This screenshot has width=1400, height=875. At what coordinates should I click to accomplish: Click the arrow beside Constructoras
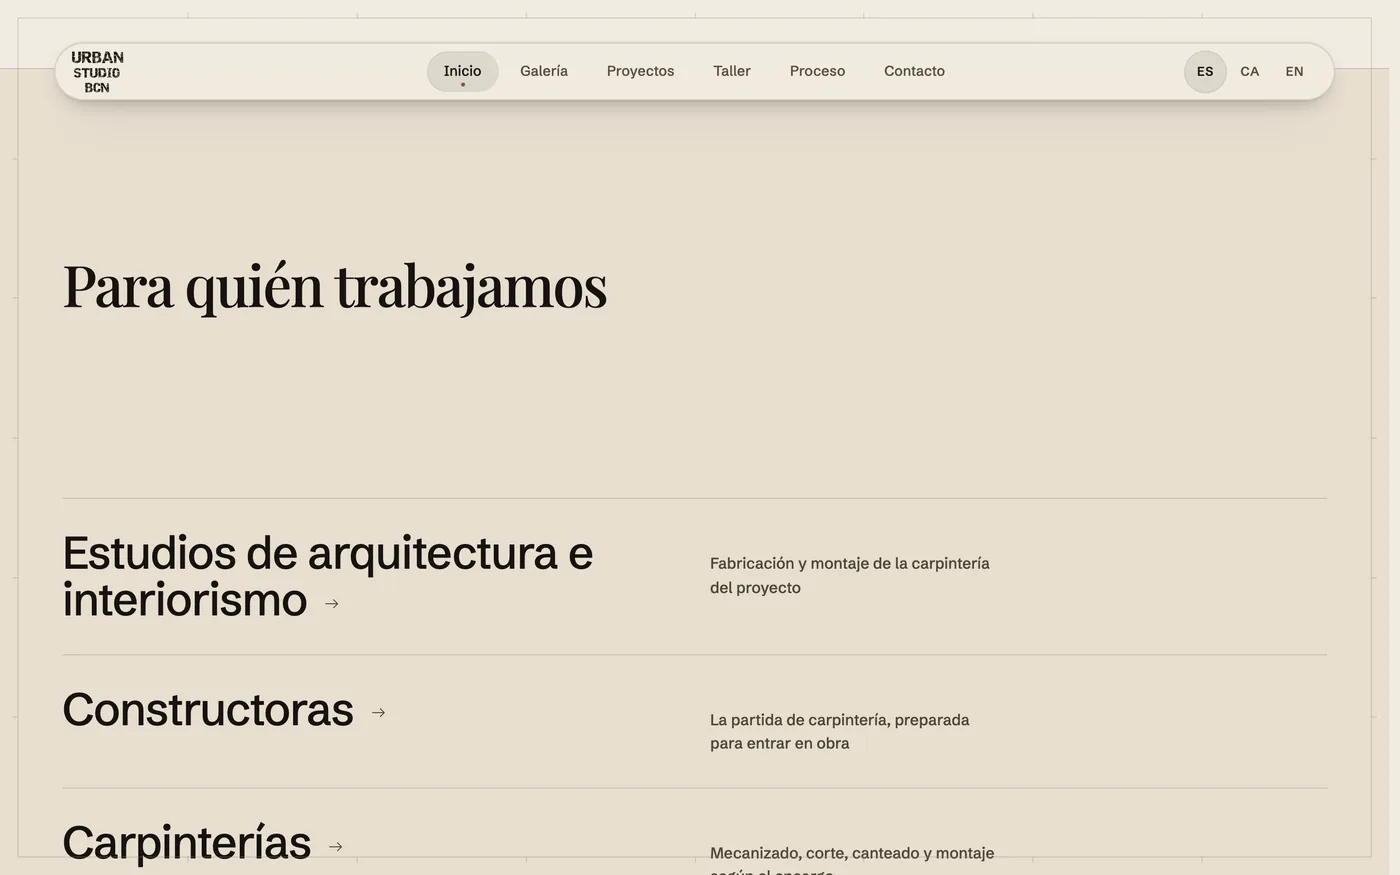tap(378, 713)
